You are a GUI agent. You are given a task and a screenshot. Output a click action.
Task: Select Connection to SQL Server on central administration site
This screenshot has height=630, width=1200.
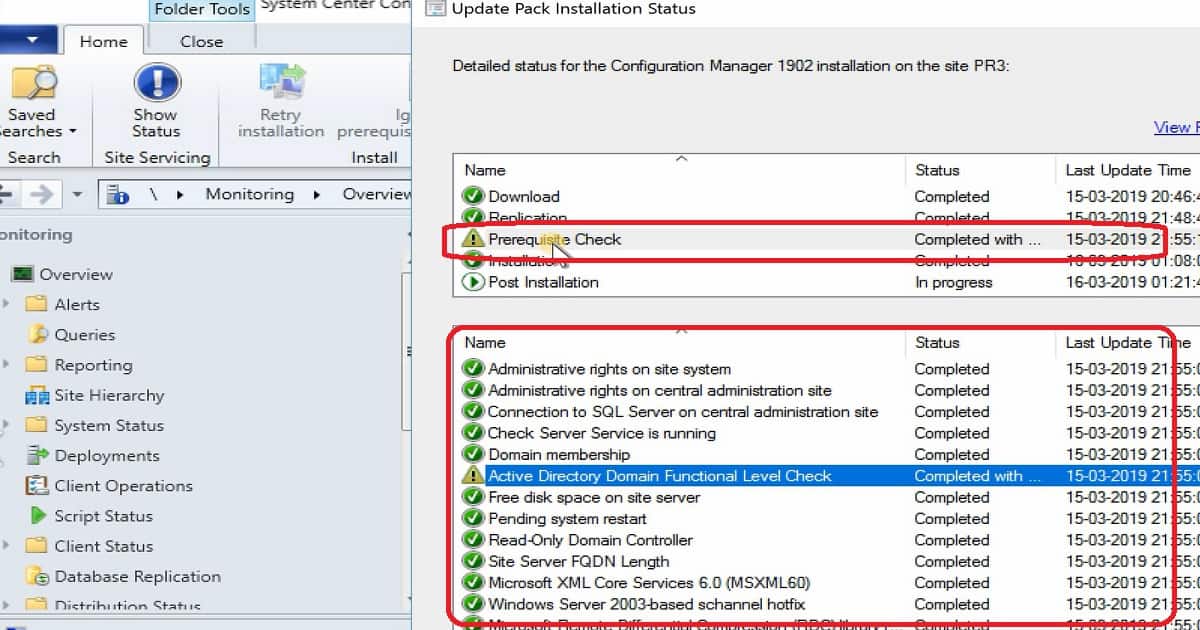tap(827, 412)
